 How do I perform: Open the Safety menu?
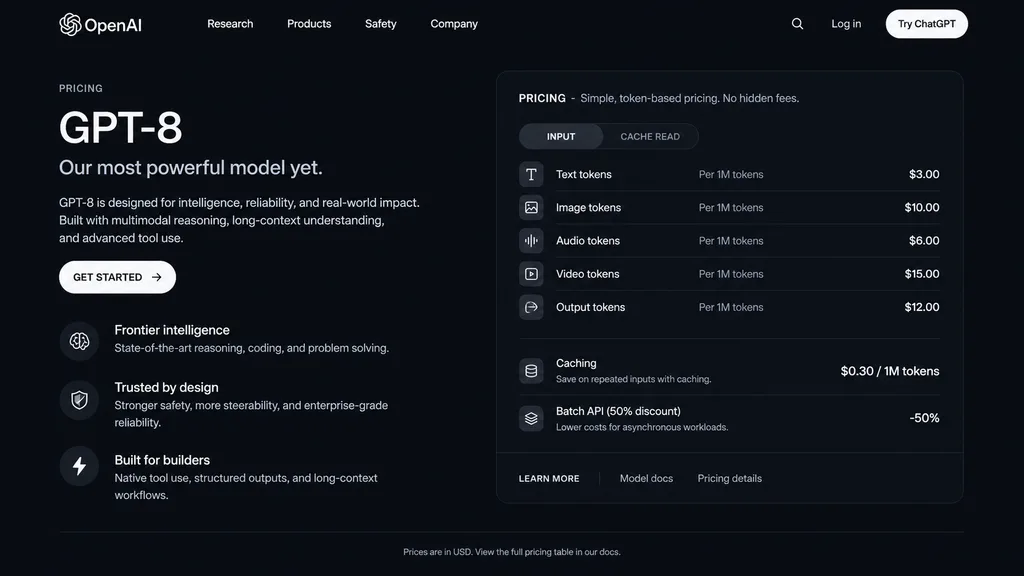click(381, 24)
